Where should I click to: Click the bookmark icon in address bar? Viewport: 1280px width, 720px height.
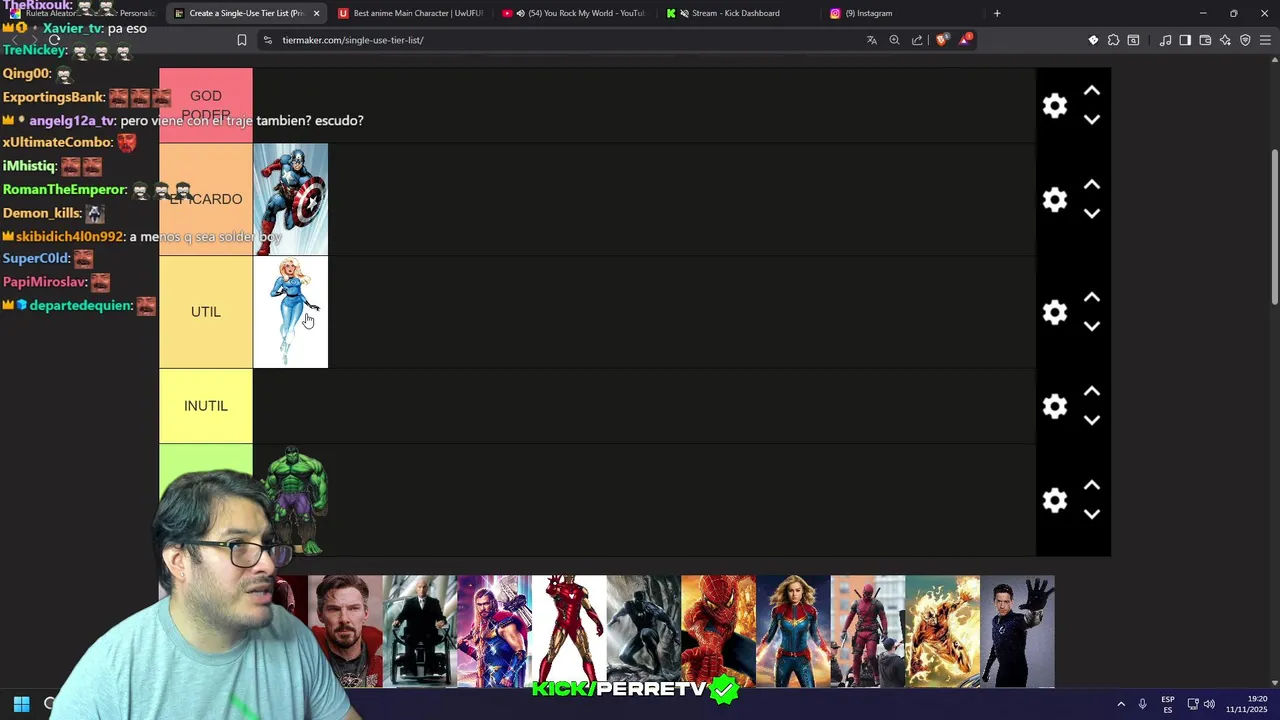click(x=241, y=40)
